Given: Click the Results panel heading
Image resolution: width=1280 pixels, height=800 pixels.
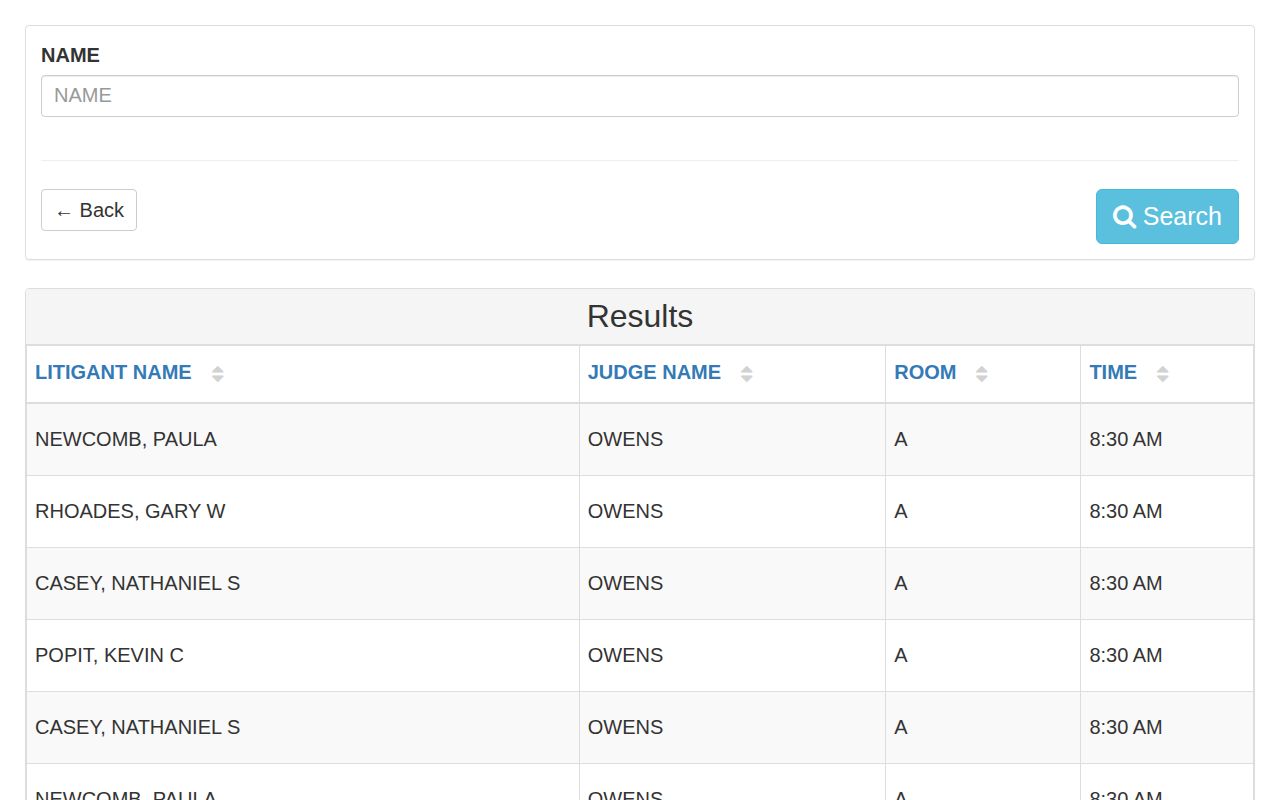Looking at the screenshot, I should (x=640, y=316).
